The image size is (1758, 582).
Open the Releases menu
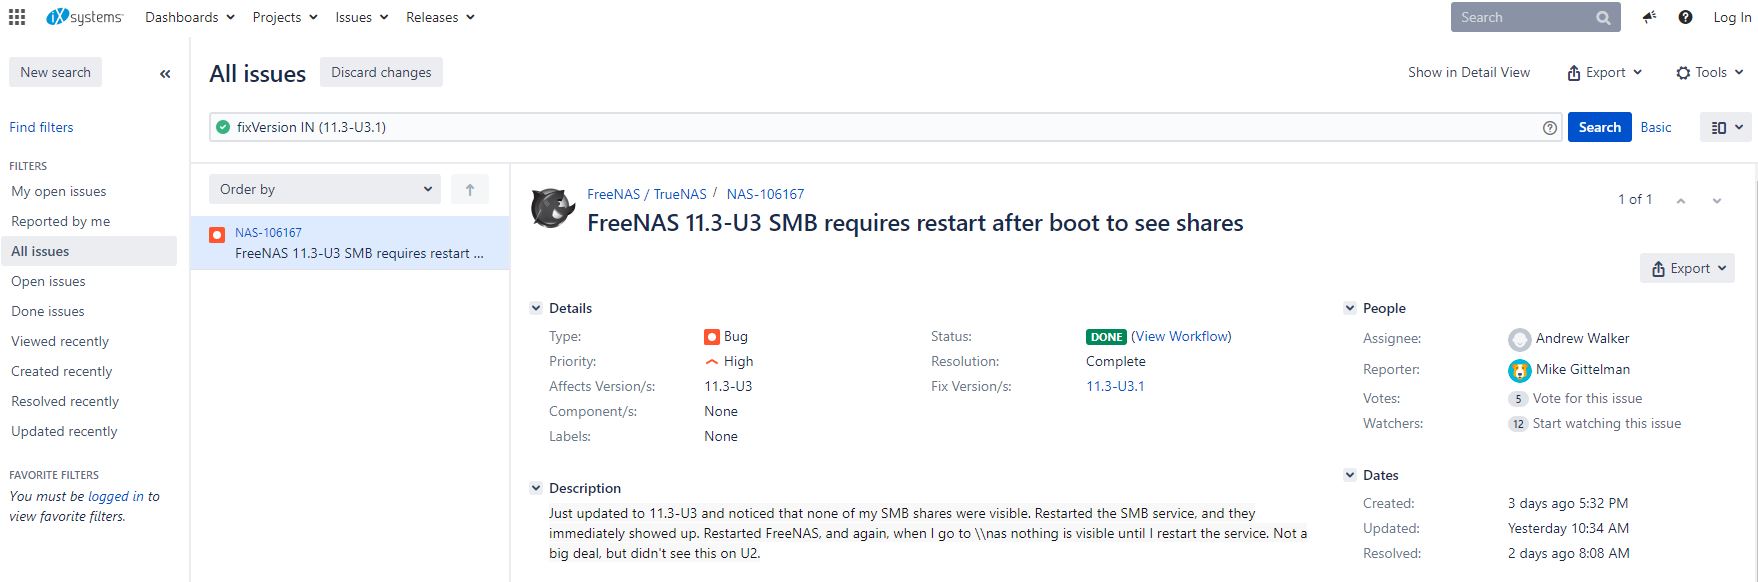click(x=440, y=17)
